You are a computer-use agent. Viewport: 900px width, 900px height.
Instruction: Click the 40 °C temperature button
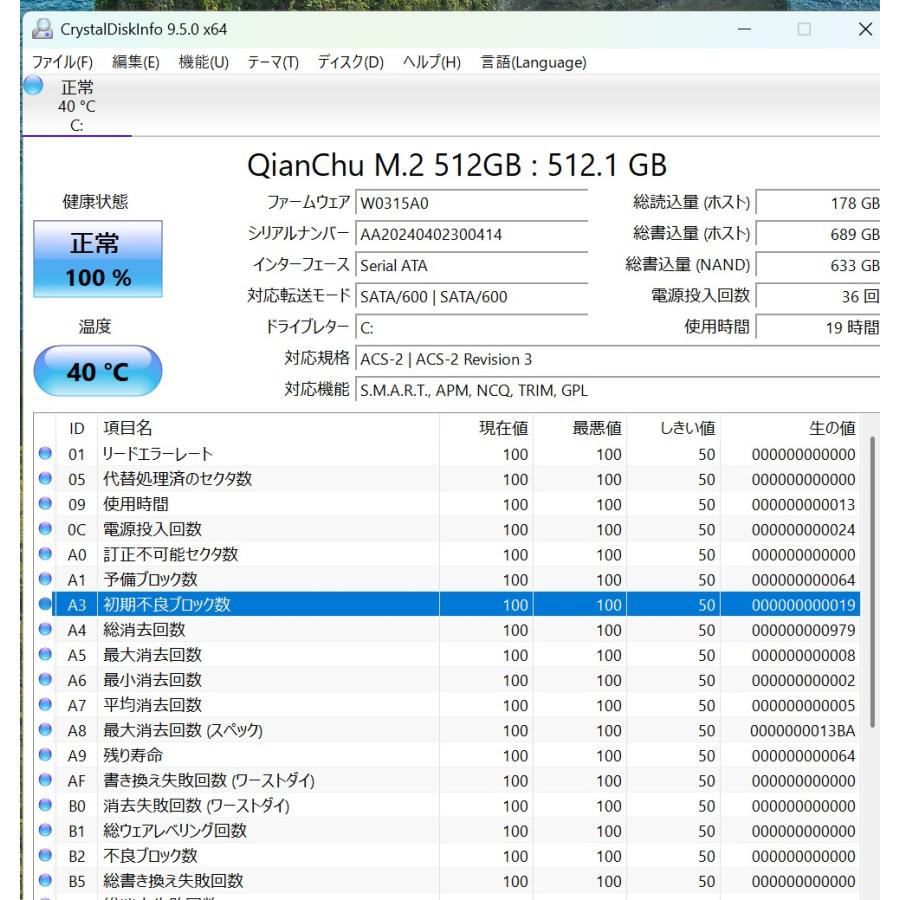(97, 372)
